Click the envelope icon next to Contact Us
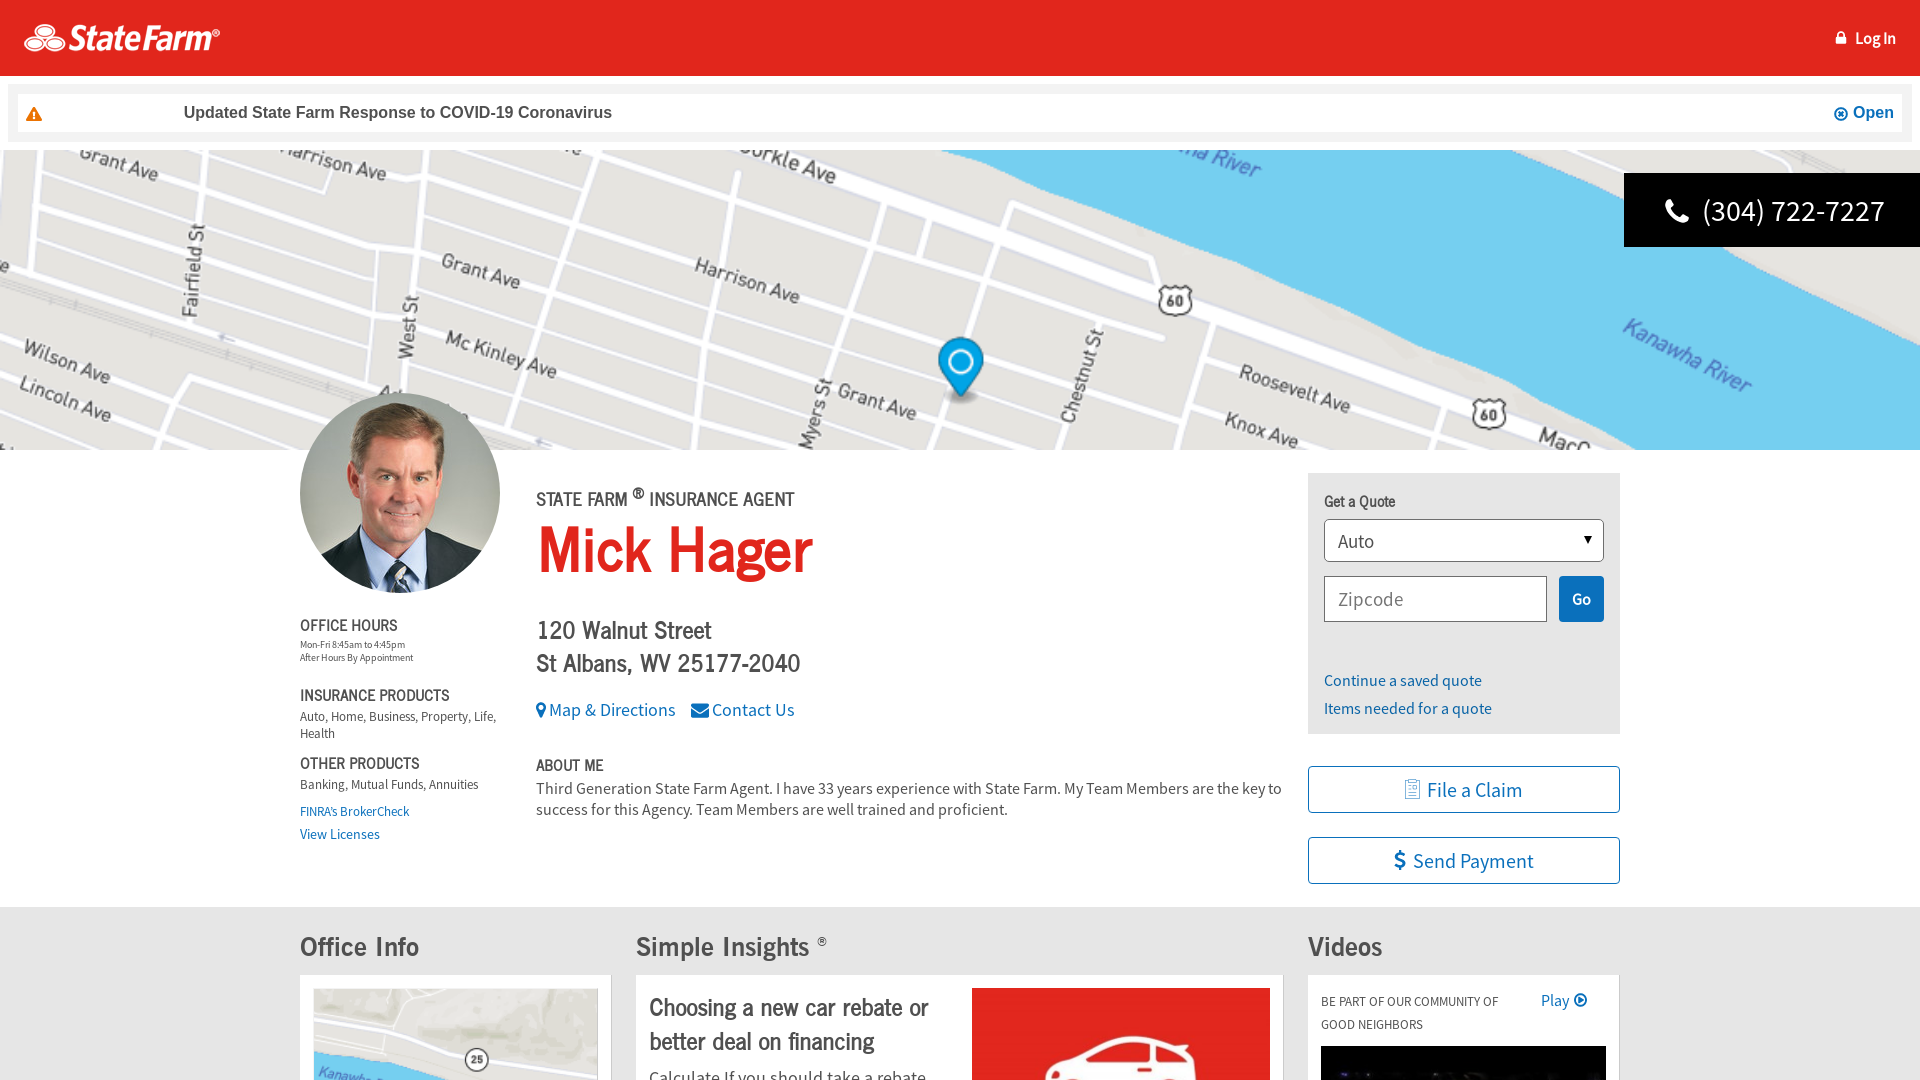The height and width of the screenshot is (1080, 1920). click(x=700, y=710)
